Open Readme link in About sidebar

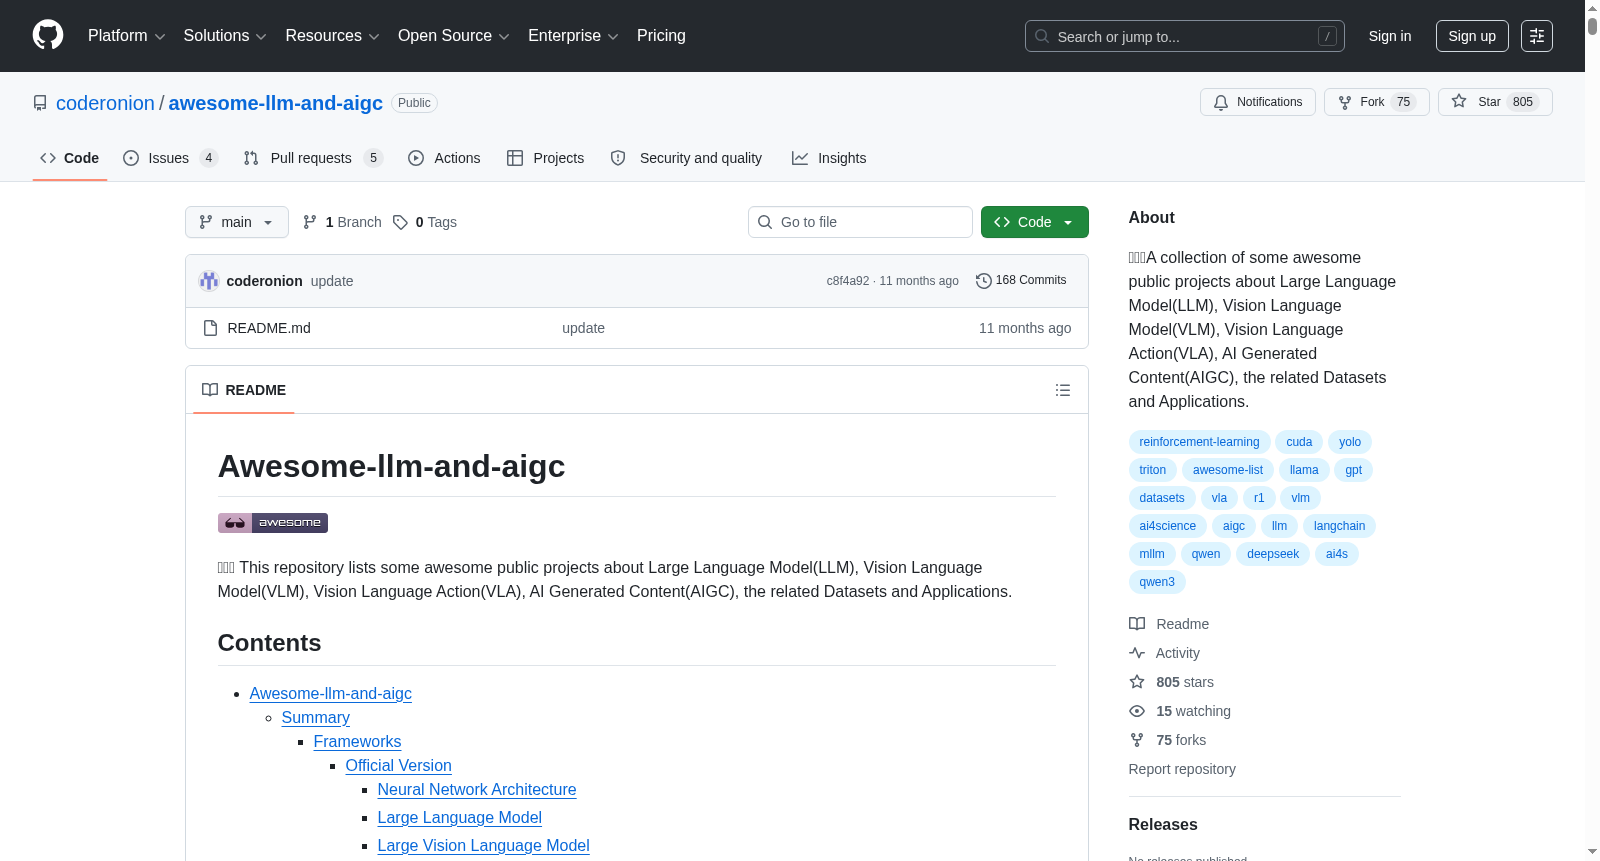point(1169,624)
